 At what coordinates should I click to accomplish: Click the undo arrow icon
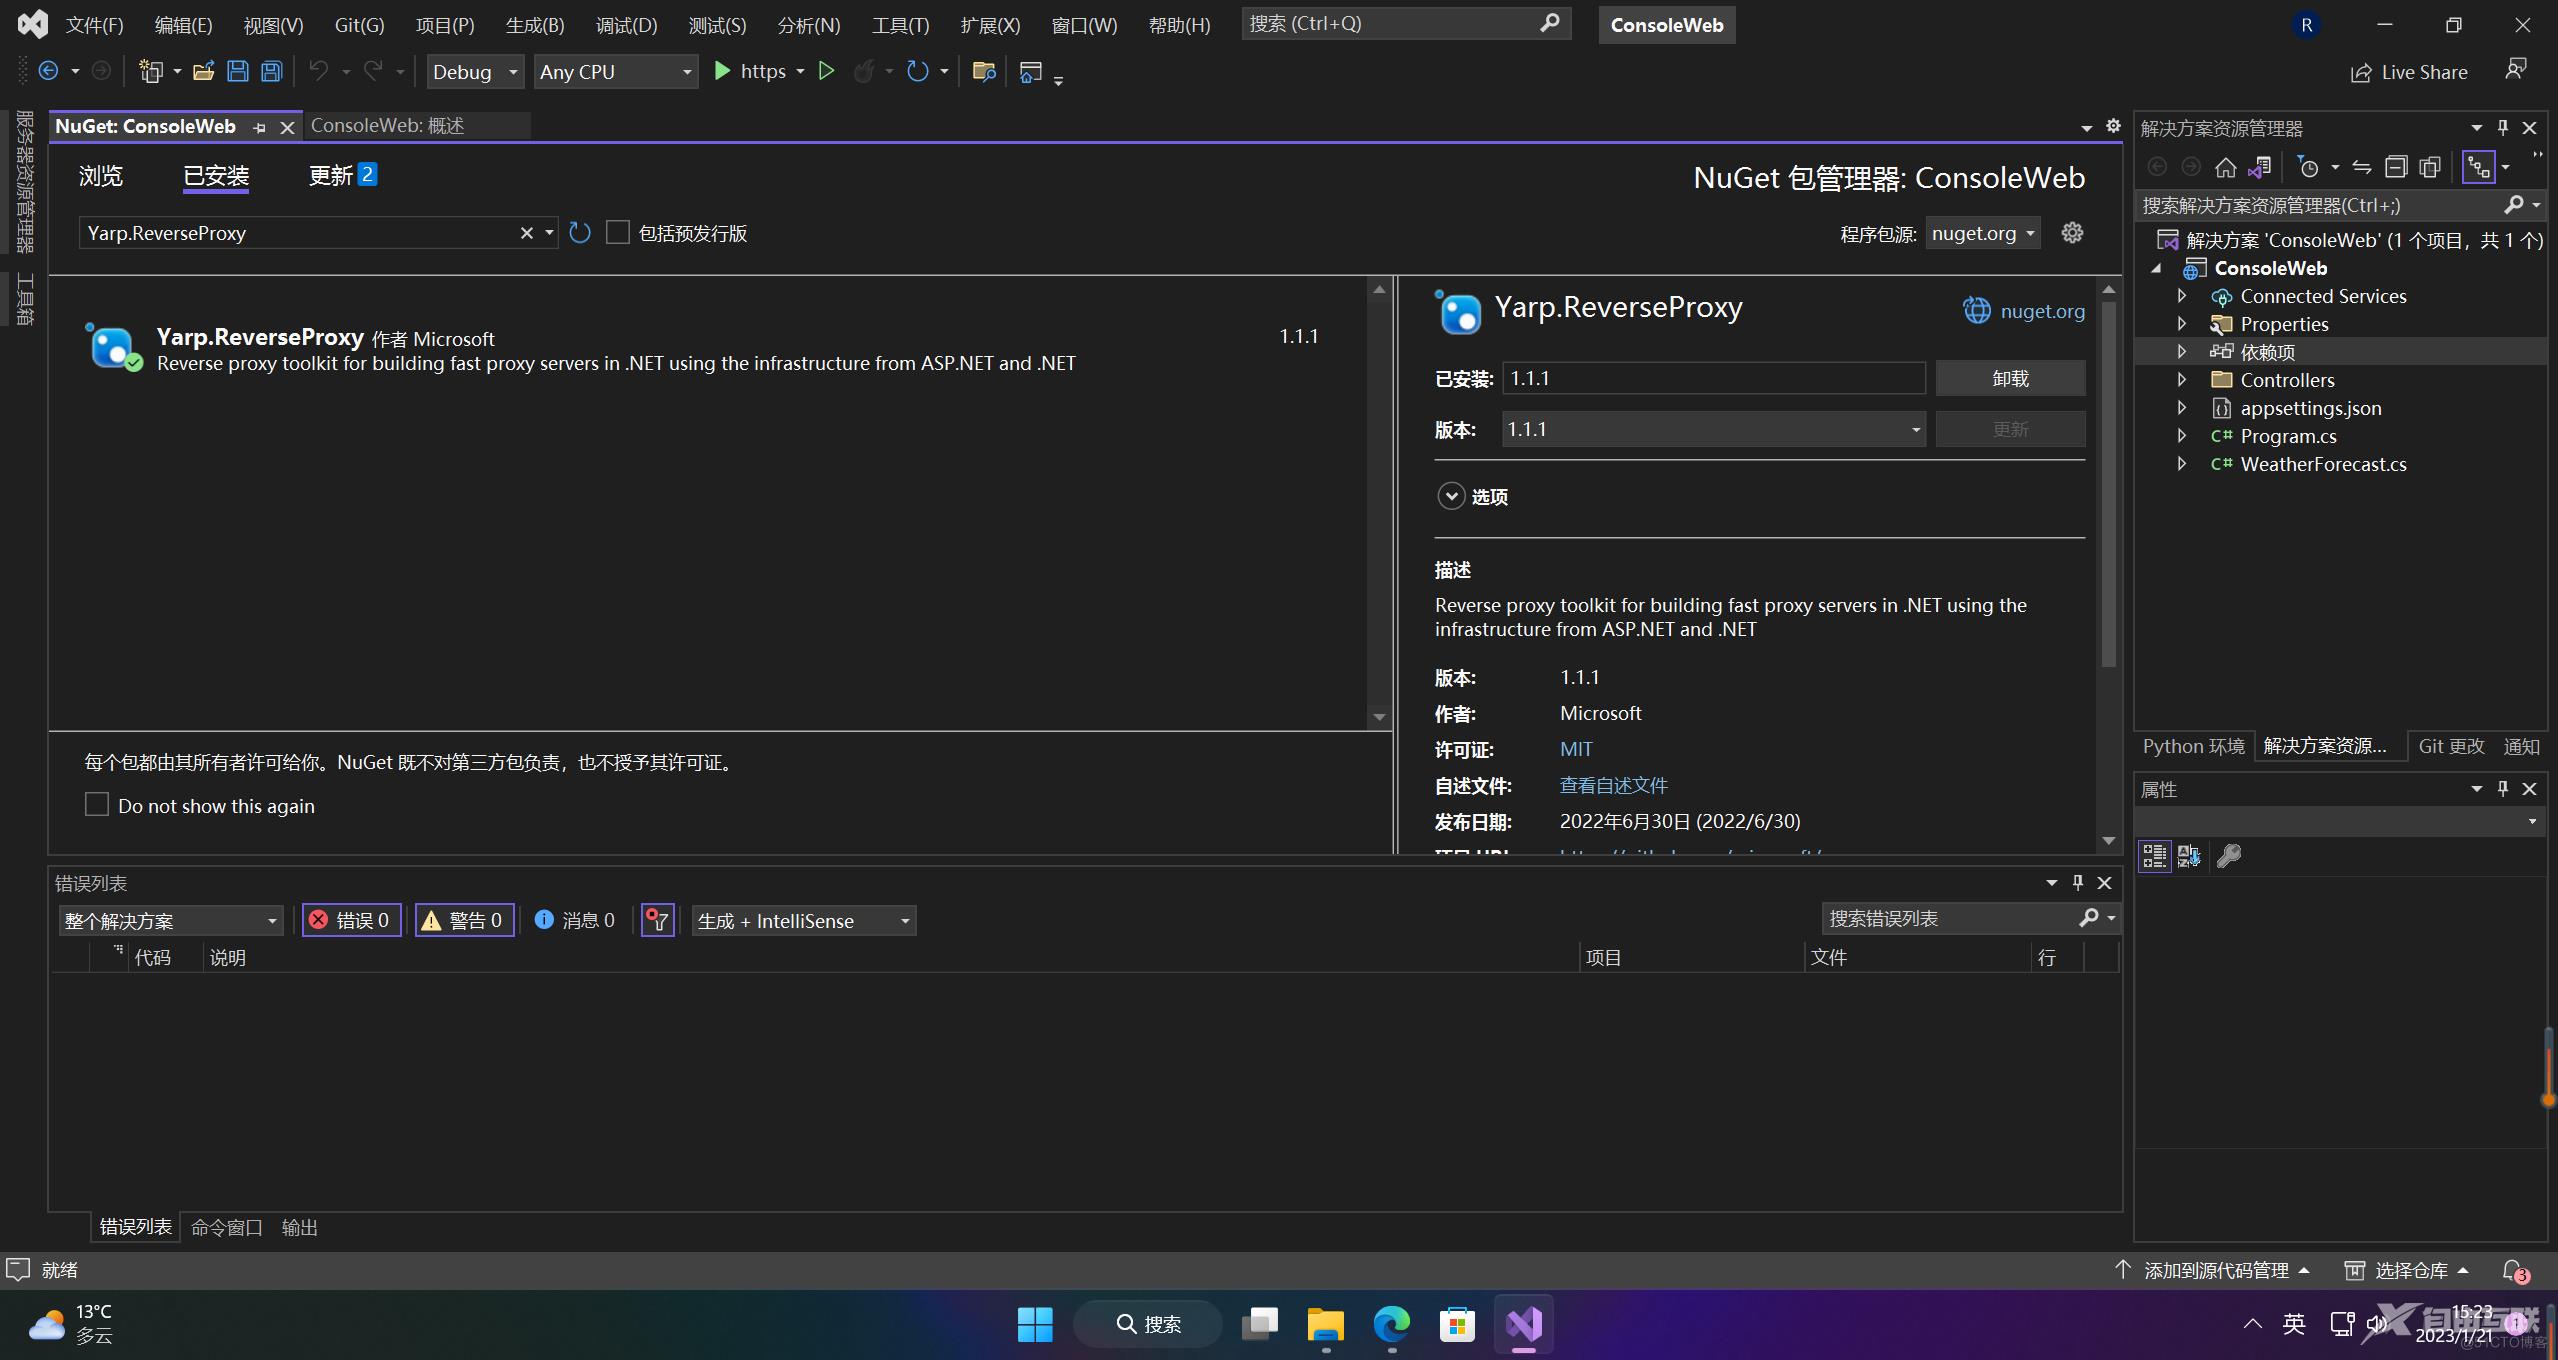(x=319, y=71)
